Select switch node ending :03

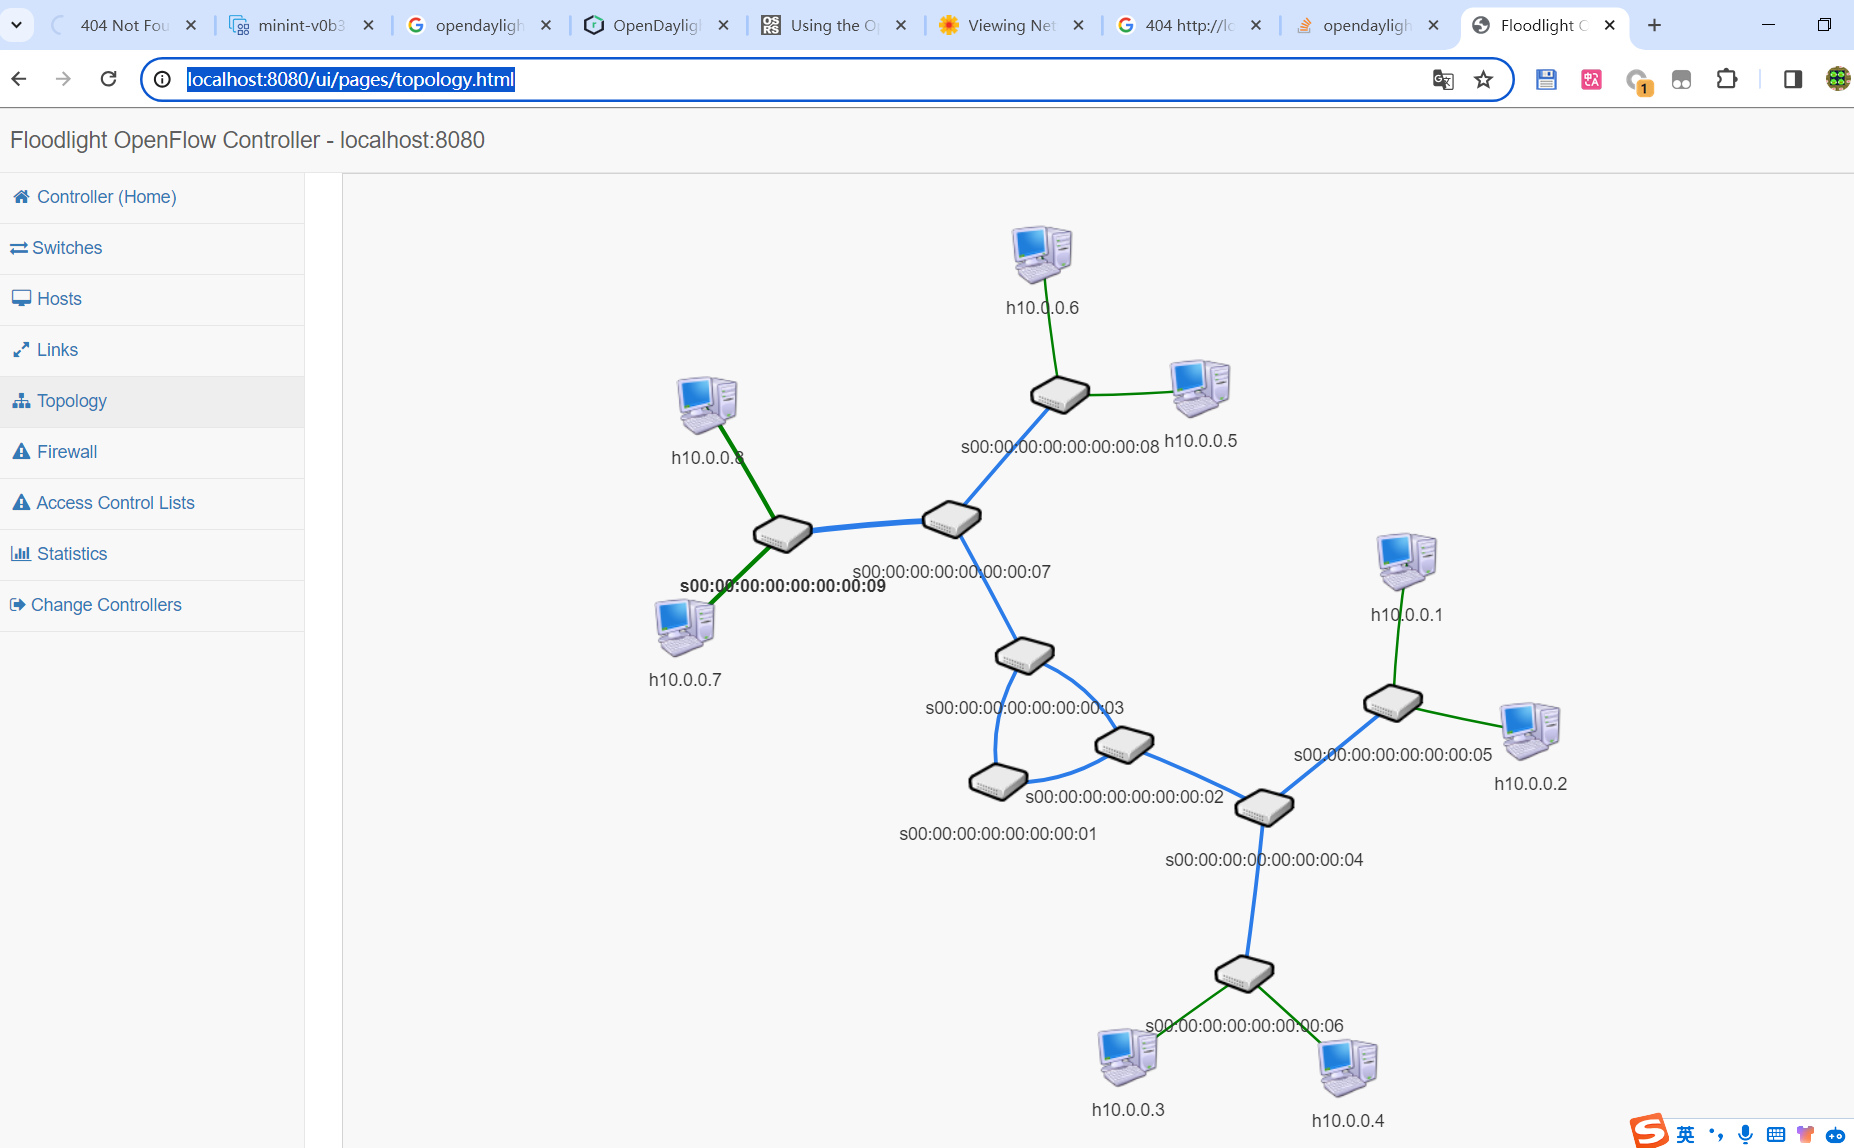(x=1025, y=655)
